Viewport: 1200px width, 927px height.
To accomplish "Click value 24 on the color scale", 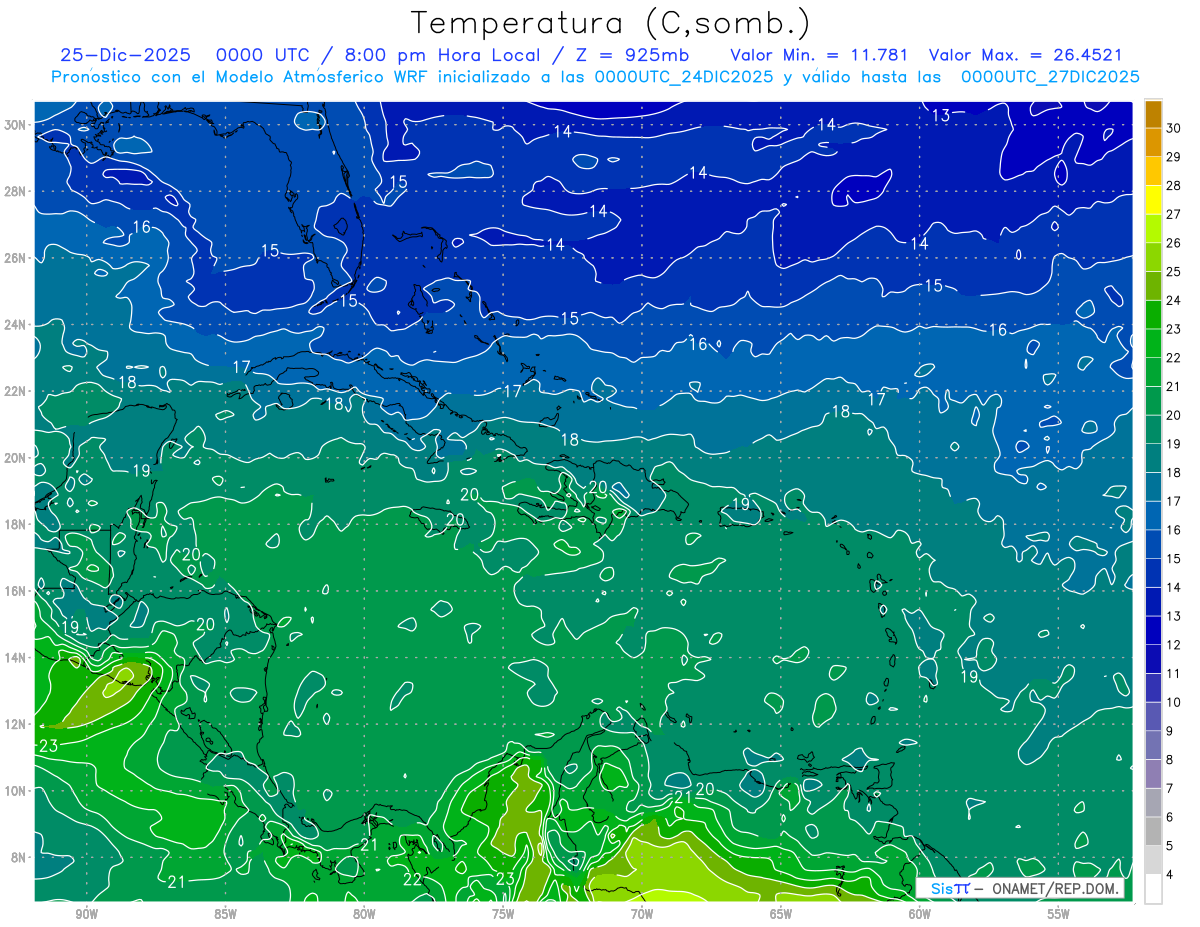I will tap(1174, 300).
